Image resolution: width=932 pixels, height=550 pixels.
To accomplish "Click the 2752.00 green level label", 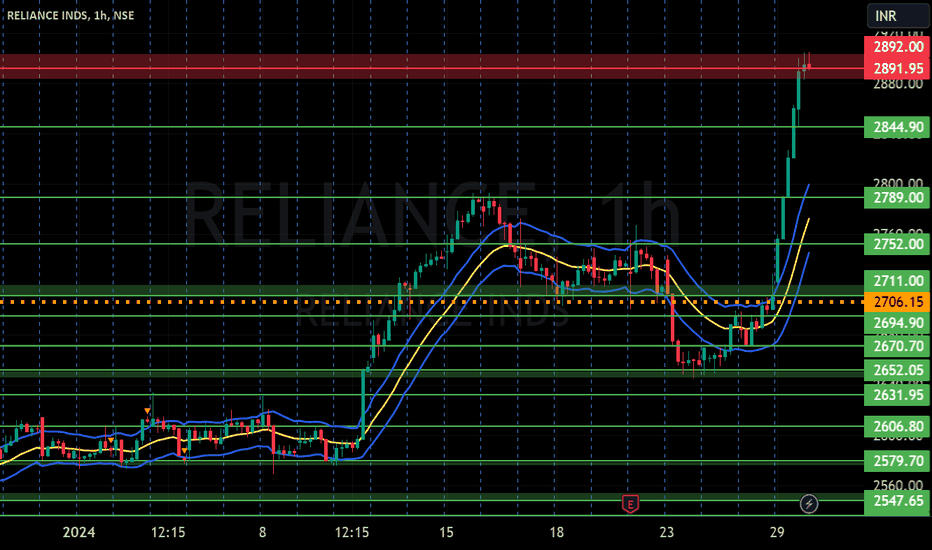I will point(896,244).
